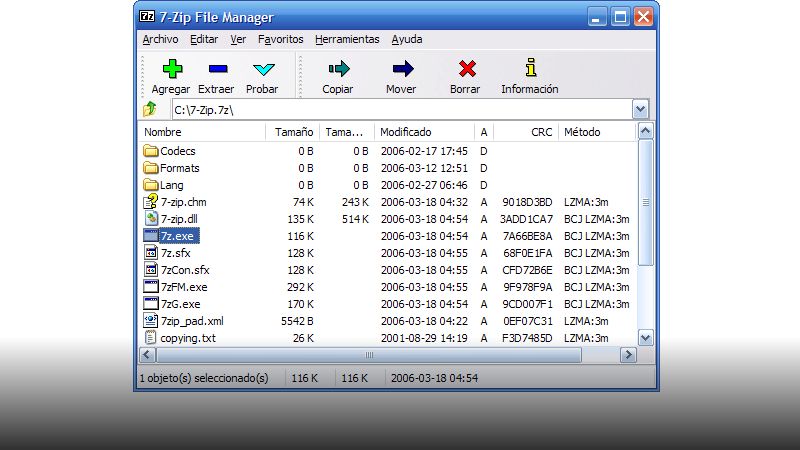
Task: Select the Lang folder icon
Action: [x=151, y=184]
